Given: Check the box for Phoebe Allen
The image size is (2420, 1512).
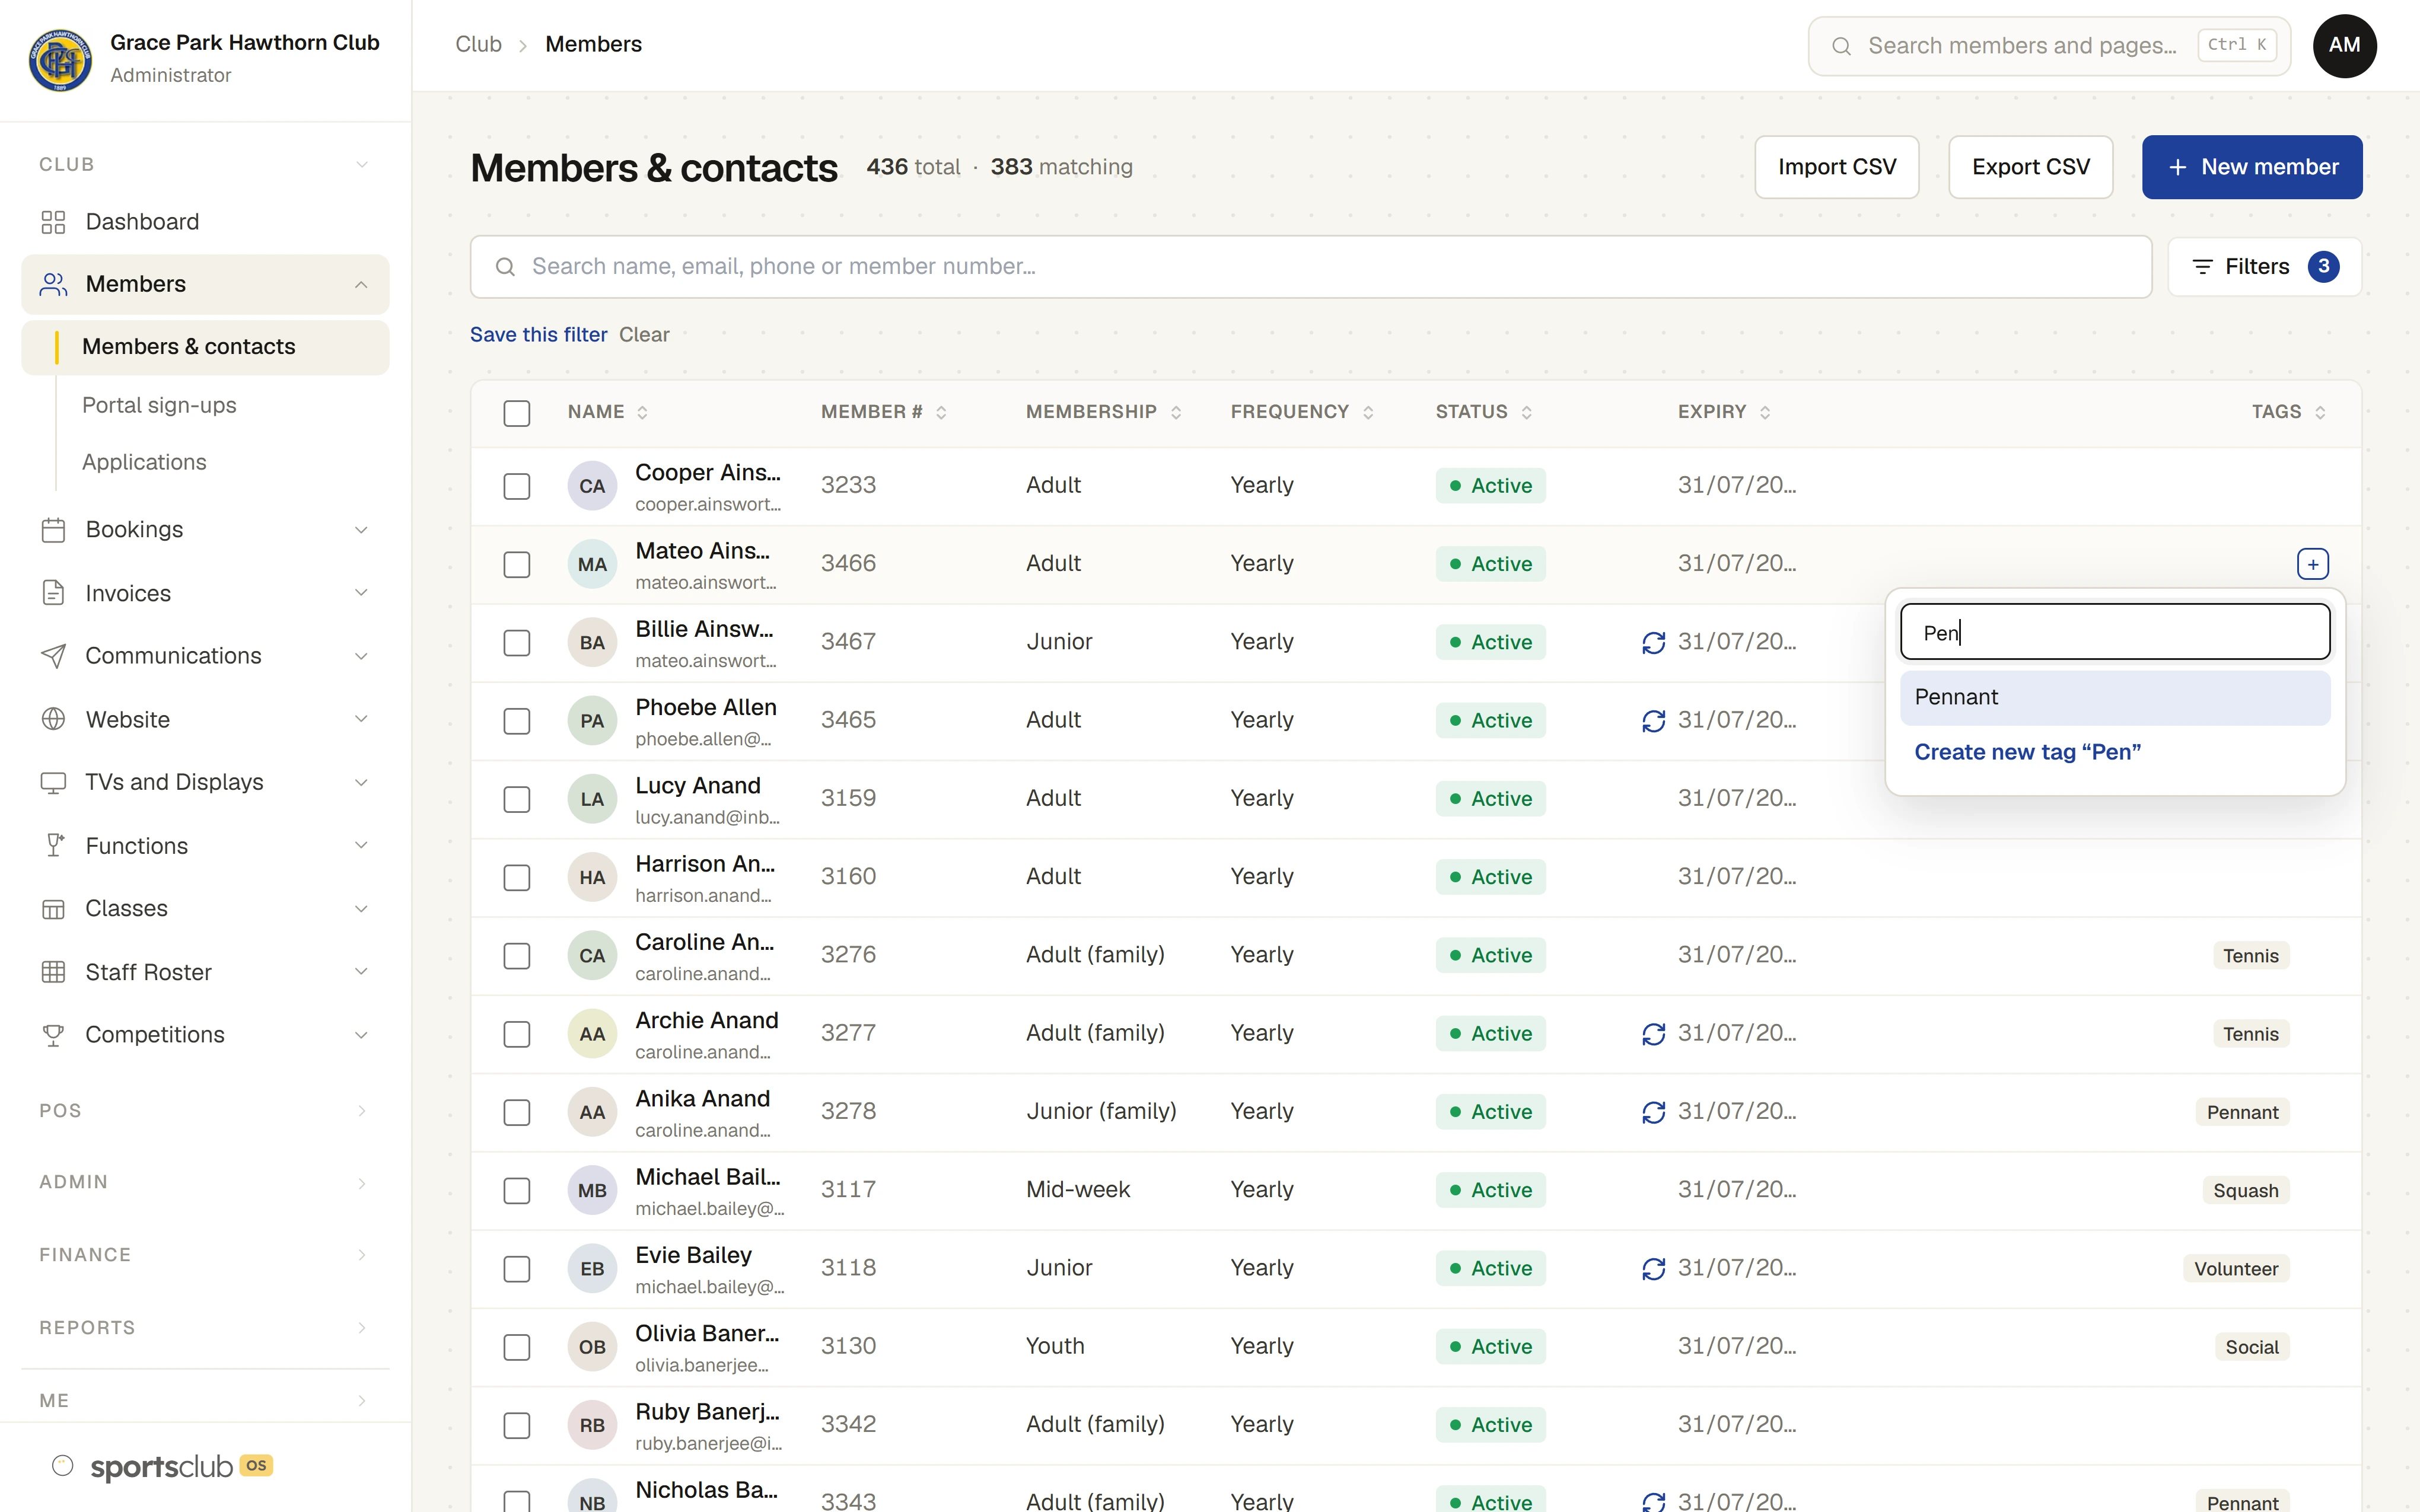Looking at the screenshot, I should tap(516, 721).
